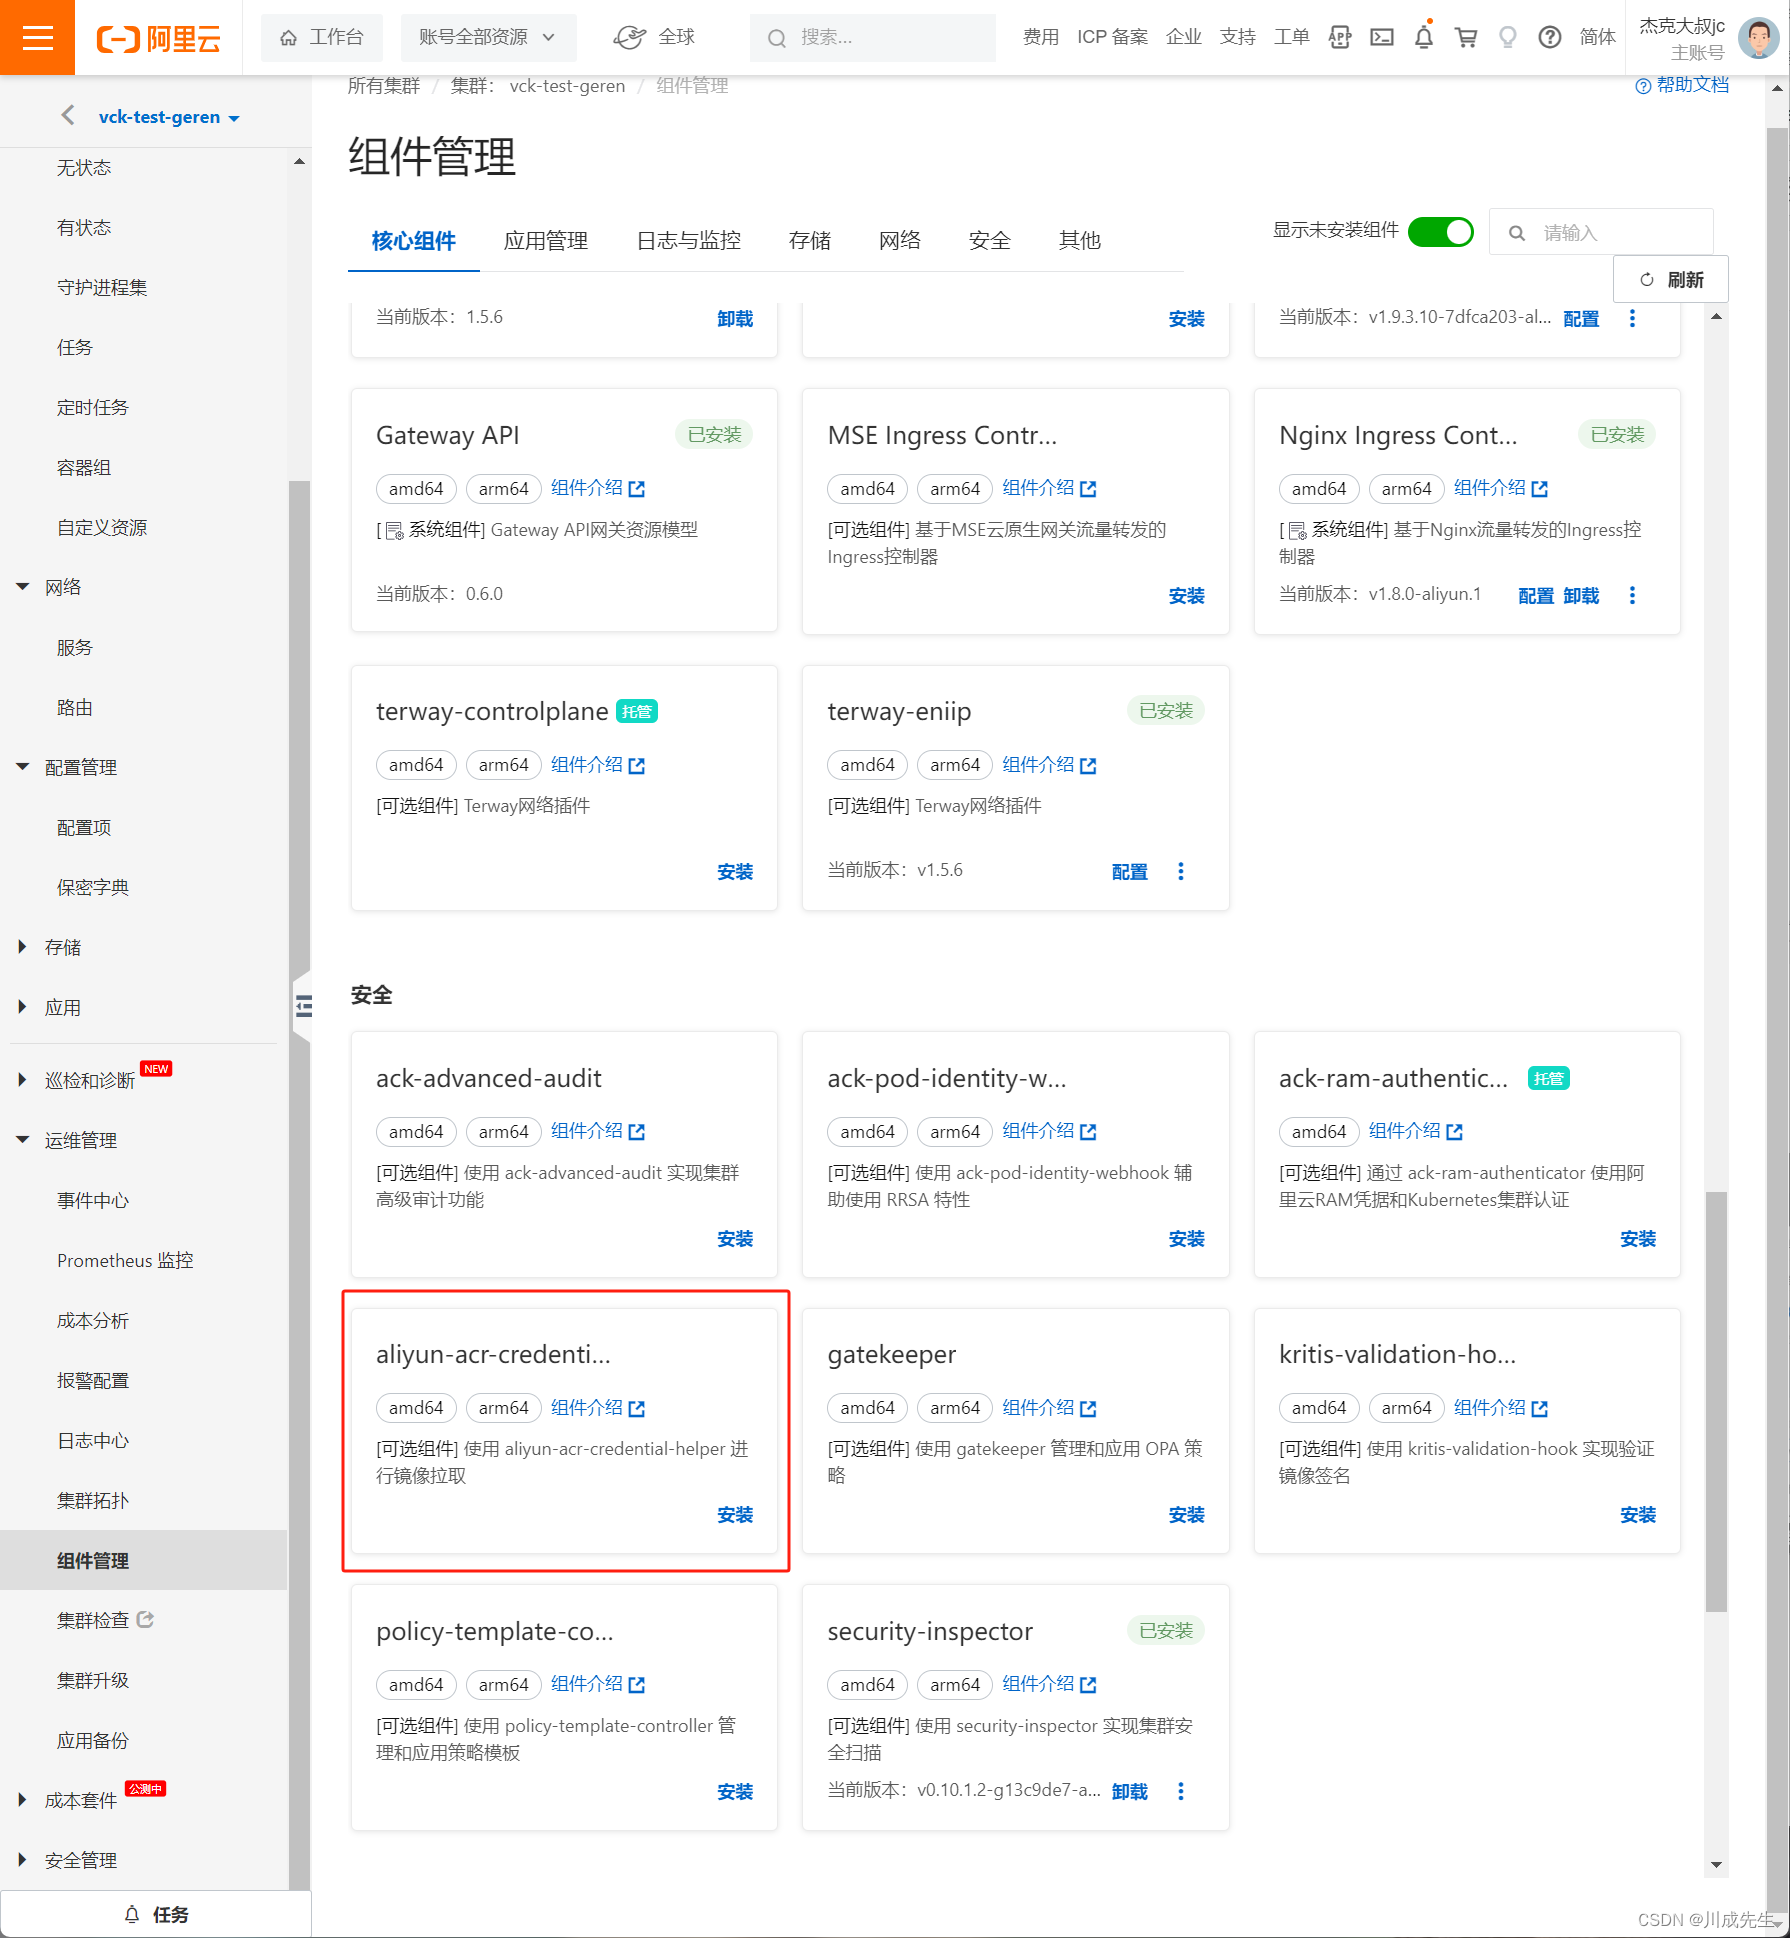Open the shopping cart icon
Screen dimensions: 1790x1938
click(x=1465, y=38)
